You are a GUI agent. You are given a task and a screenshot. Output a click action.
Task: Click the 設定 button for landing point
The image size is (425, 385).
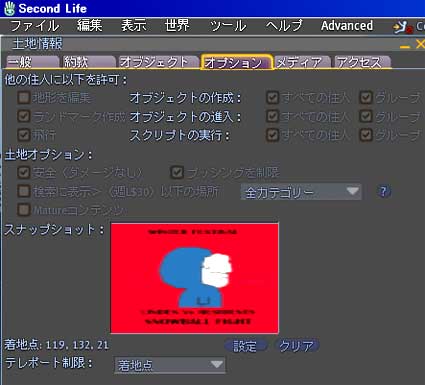pos(245,346)
